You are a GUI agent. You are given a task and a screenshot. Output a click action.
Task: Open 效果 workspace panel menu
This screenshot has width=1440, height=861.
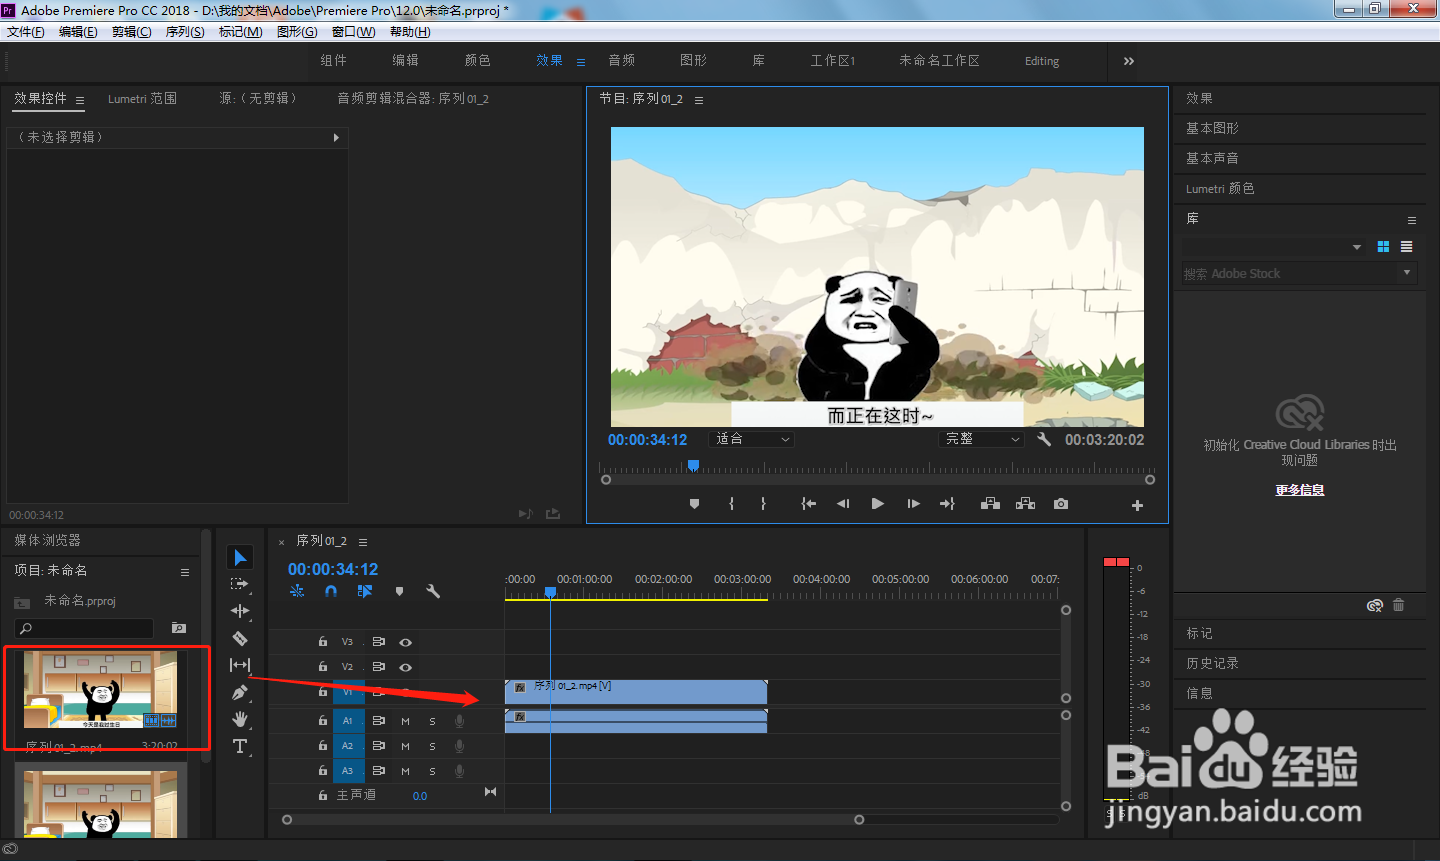581,62
